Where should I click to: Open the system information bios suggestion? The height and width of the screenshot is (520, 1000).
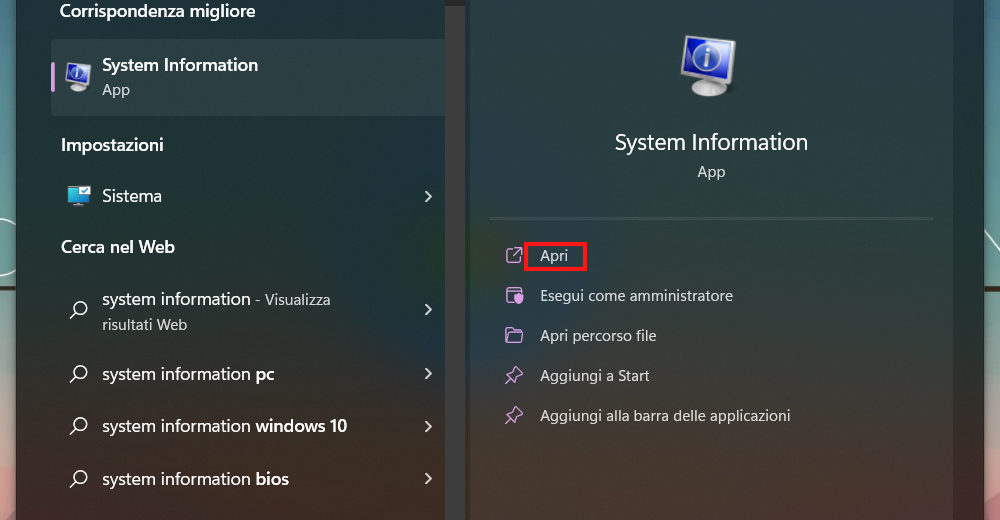[195, 479]
